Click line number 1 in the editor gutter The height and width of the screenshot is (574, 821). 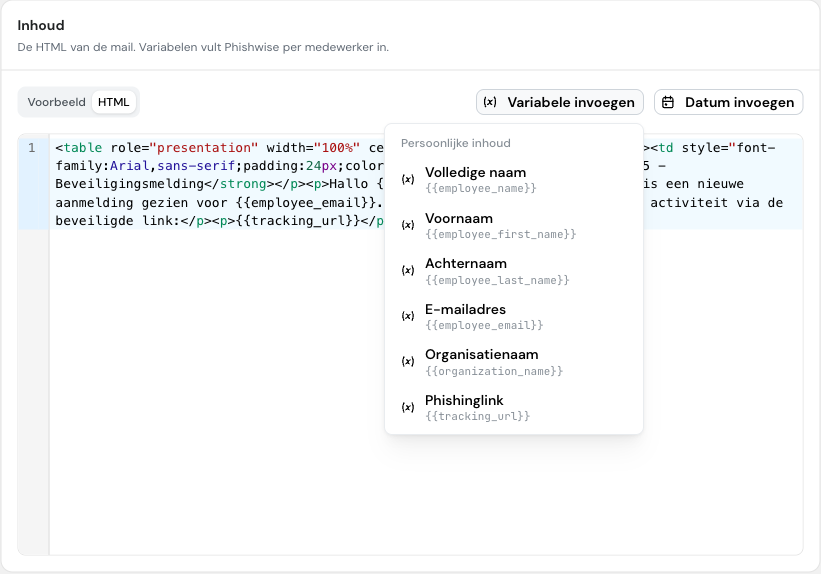(32, 148)
